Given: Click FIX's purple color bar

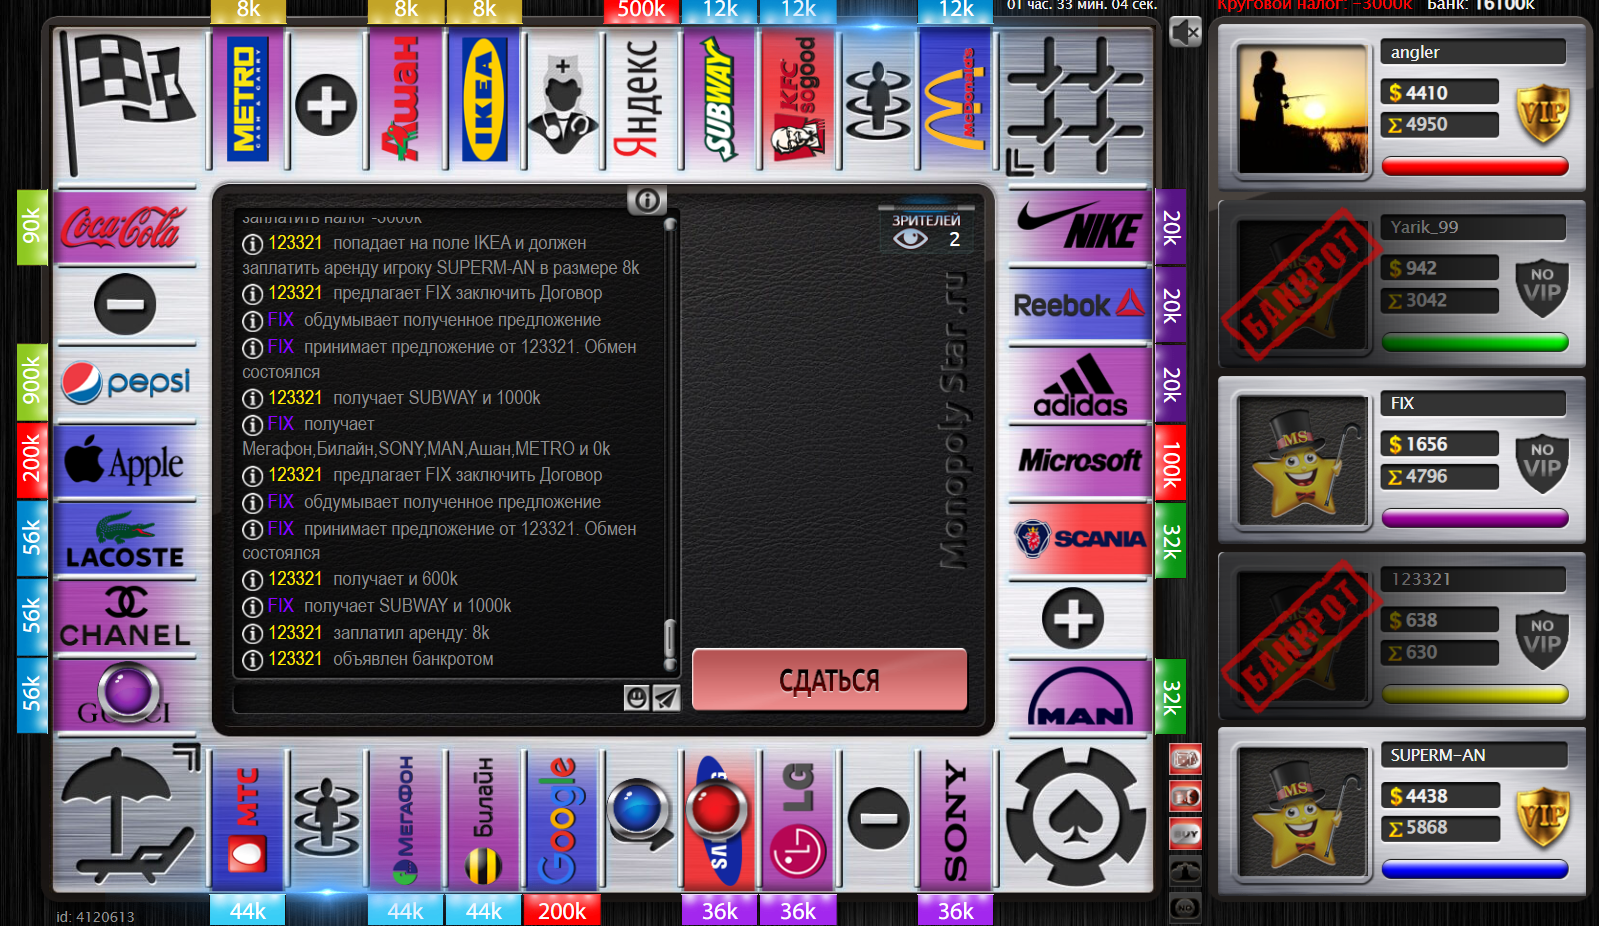Looking at the screenshot, I should pyautogui.click(x=1475, y=518).
